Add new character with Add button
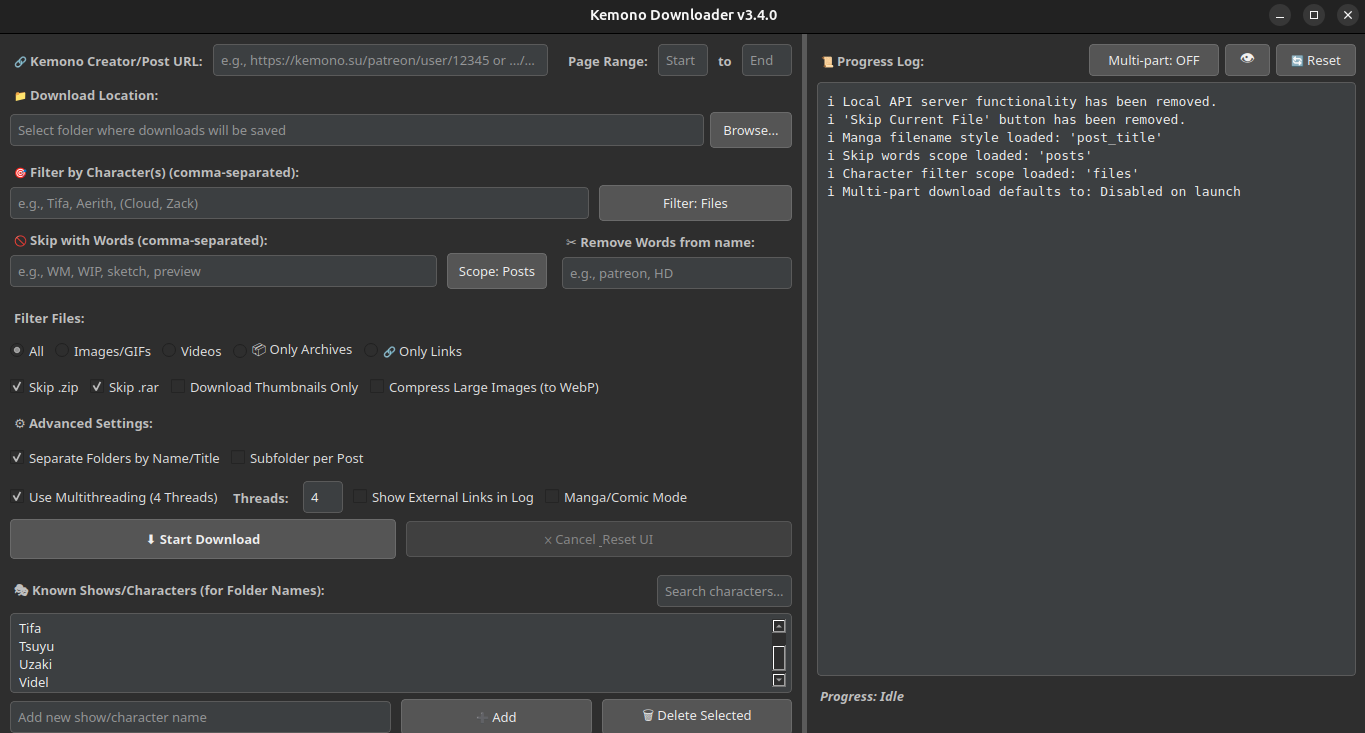Viewport: 1365px width, 733px height. coord(496,717)
